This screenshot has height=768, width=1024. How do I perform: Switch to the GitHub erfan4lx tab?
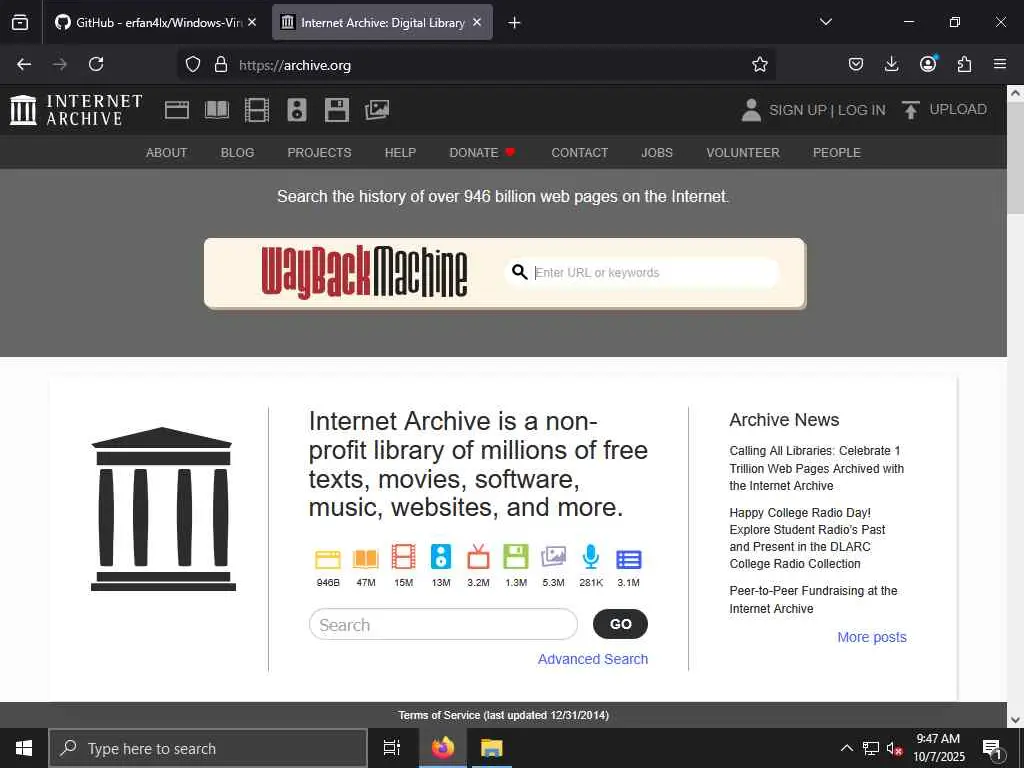coord(155,22)
